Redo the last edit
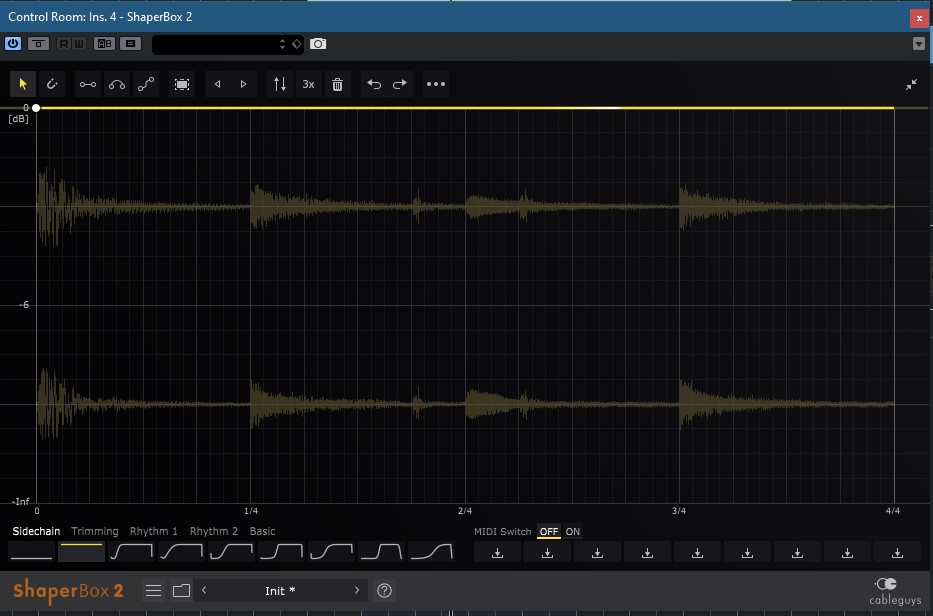 [400, 85]
